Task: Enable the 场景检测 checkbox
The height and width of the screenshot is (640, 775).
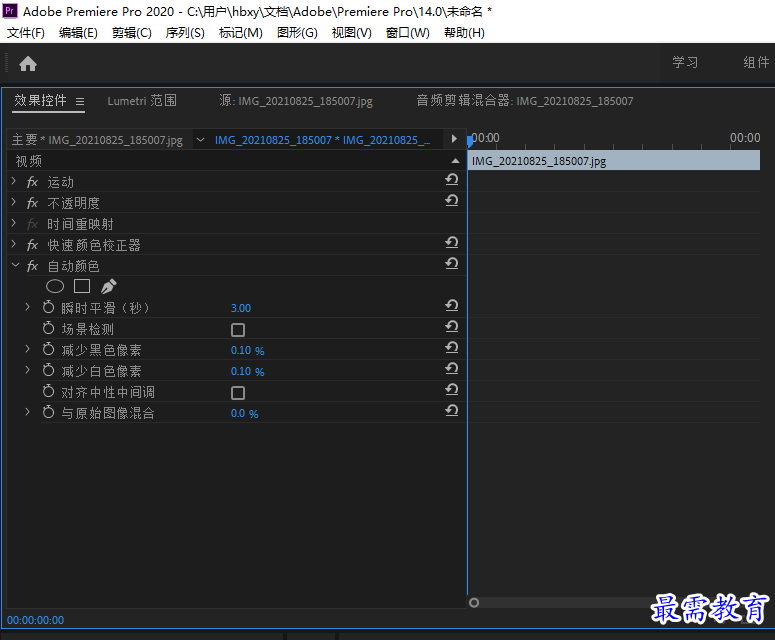Action: [238, 330]
